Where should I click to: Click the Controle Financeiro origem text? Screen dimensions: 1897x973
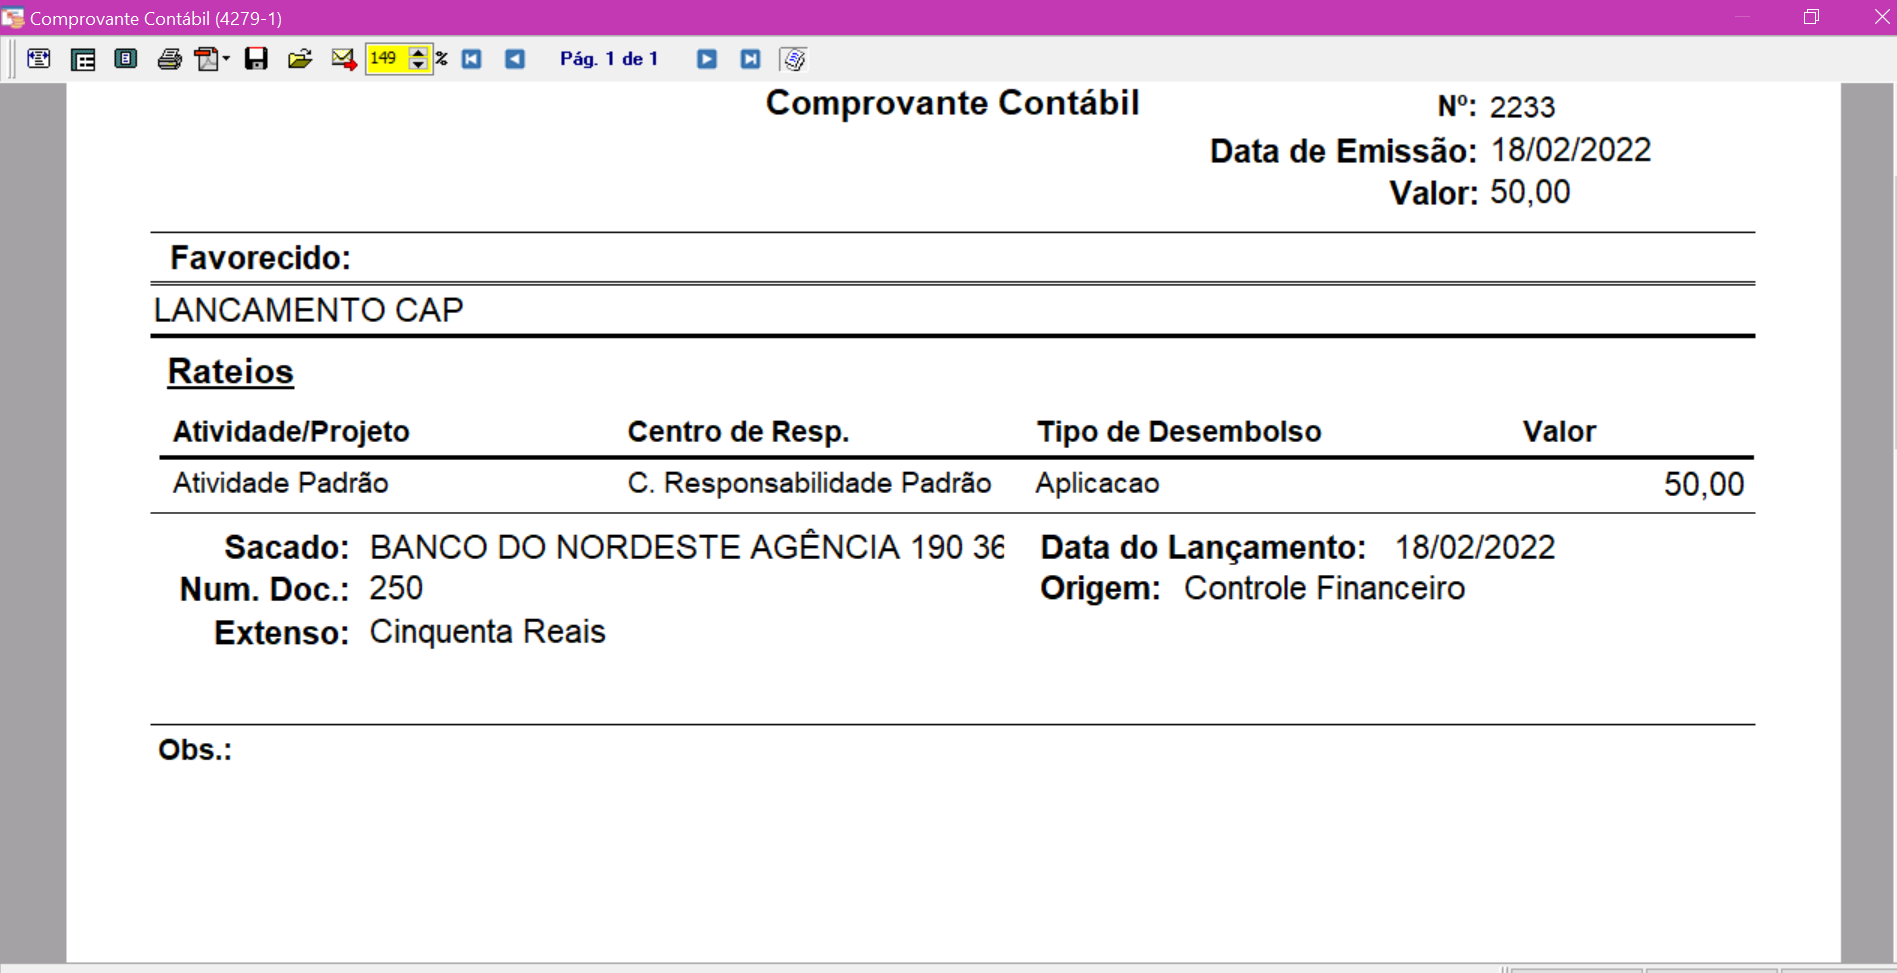pyautogui.click(x=1324, y=588)
